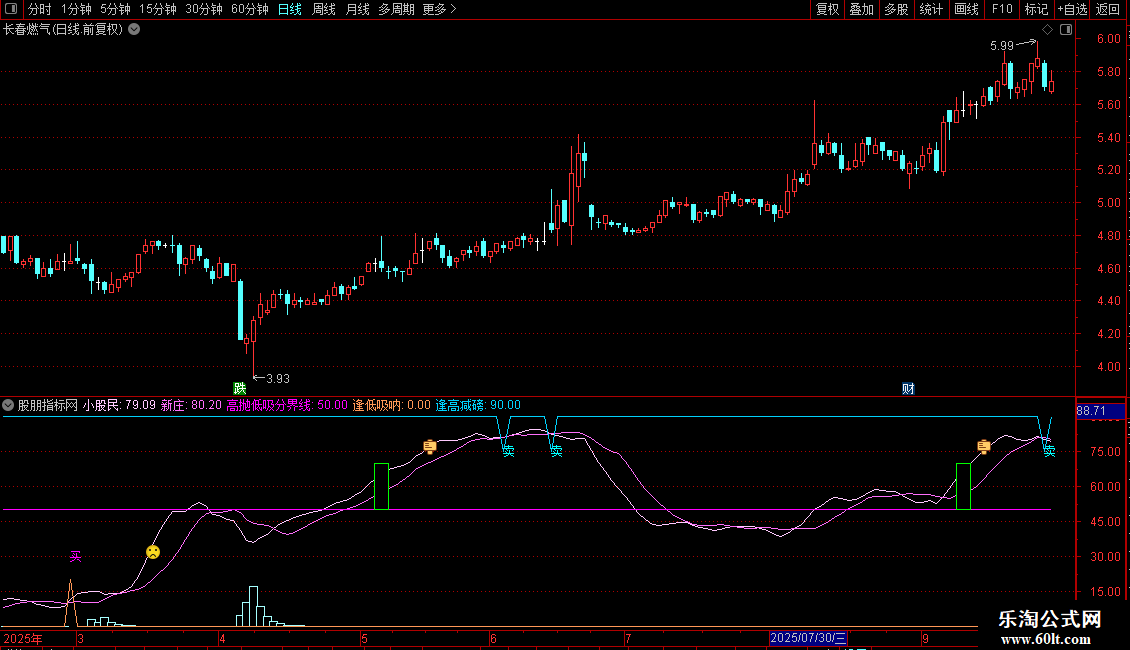Click month 6 on the time axis
This screenshot has width=1130, height=650.
click(x=494, y=639)
